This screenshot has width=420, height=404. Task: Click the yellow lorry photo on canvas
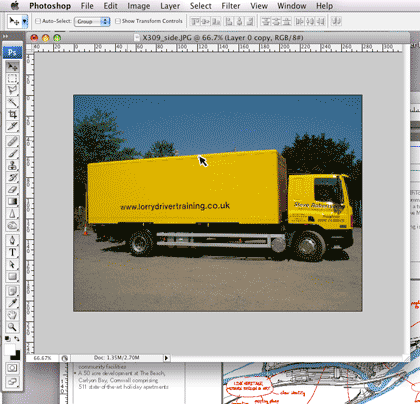tap(218, 203)
